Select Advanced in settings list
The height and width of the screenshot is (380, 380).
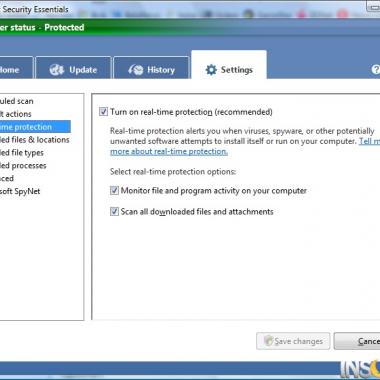[7, 178]
